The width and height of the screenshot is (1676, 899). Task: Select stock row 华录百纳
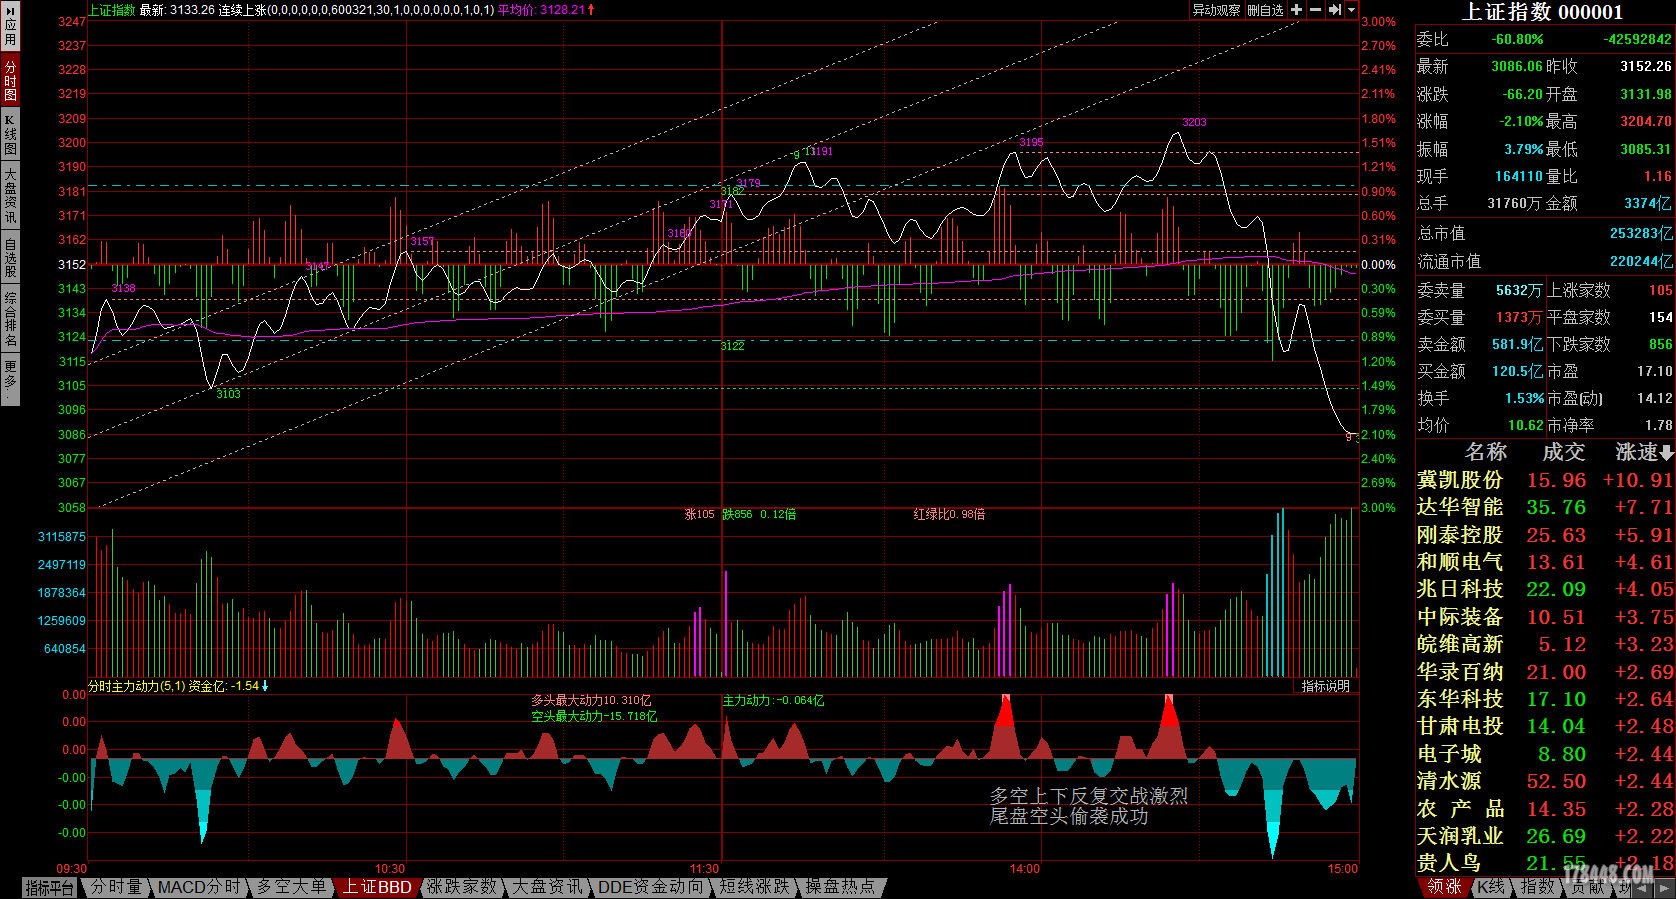1545,672
